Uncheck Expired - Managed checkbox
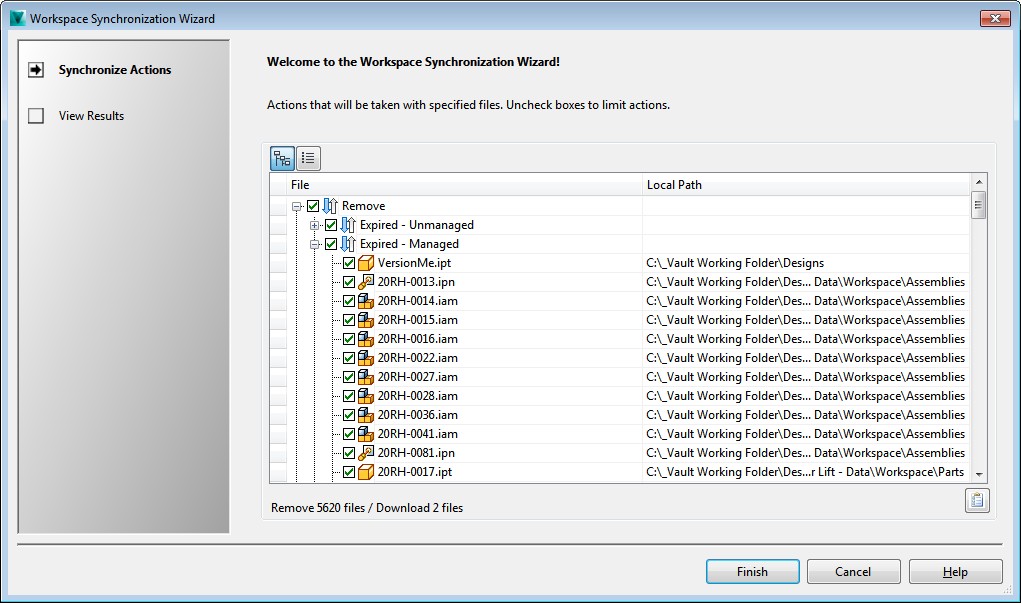 [331, 244]
